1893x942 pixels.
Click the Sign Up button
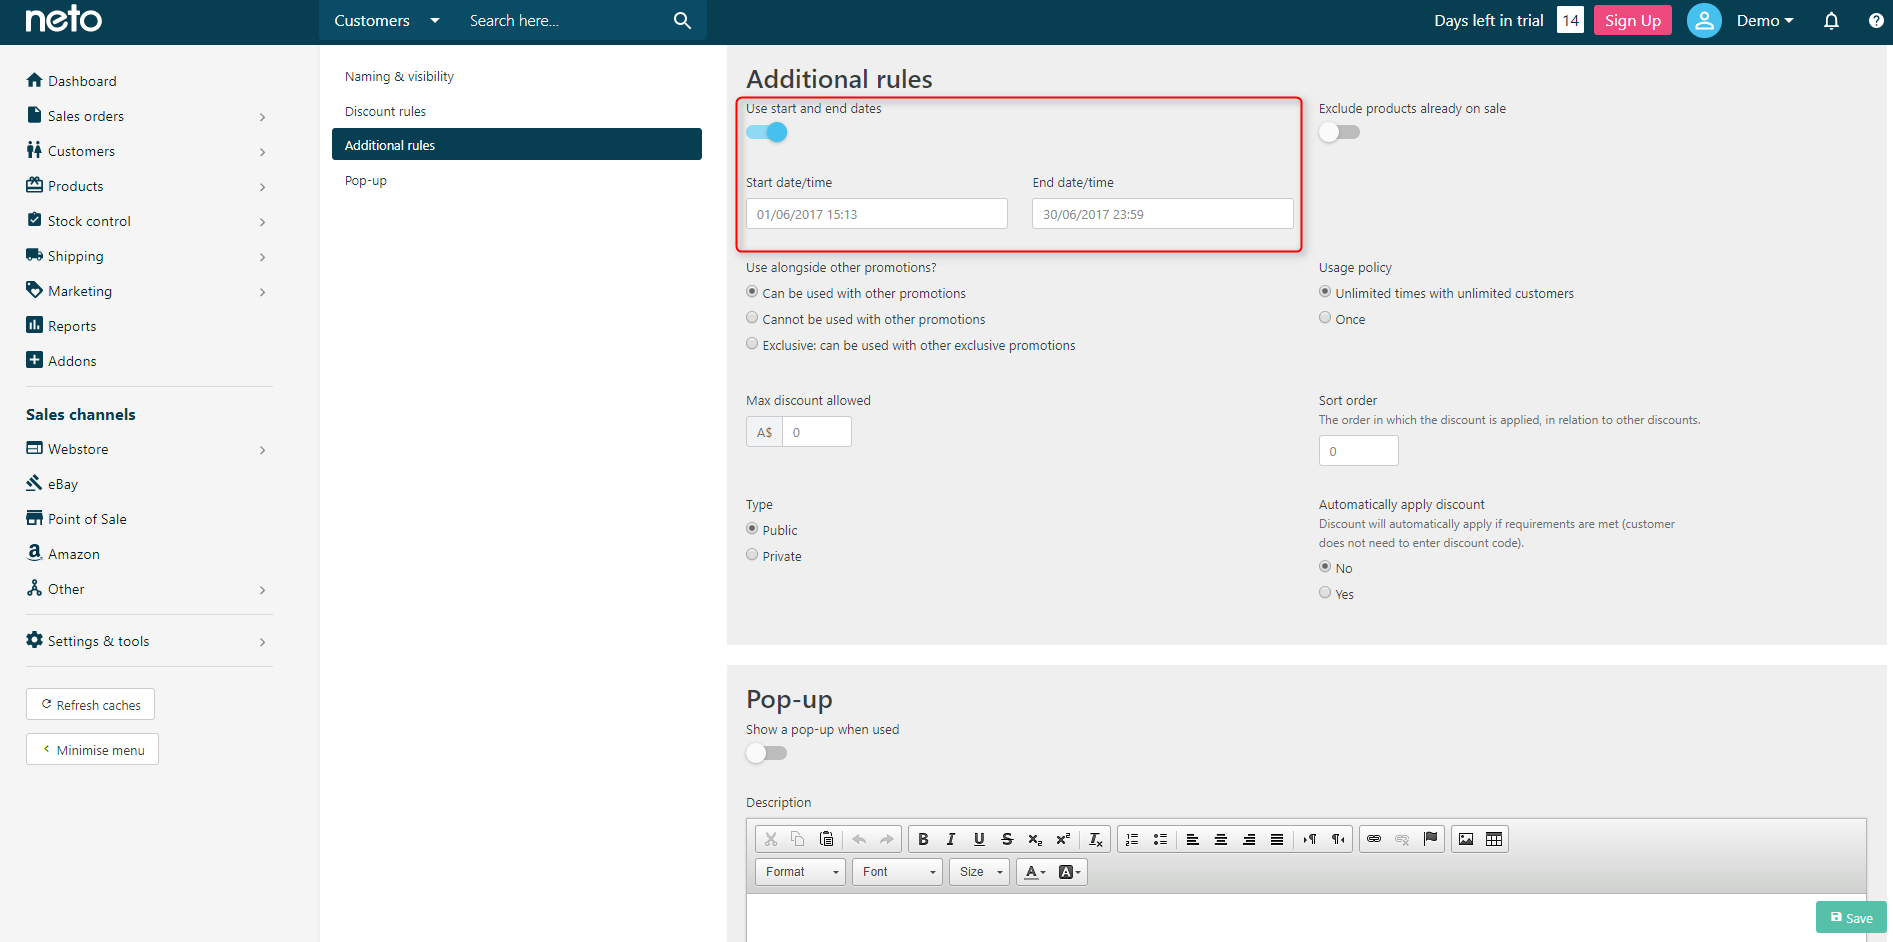(x=1632, y=20)
